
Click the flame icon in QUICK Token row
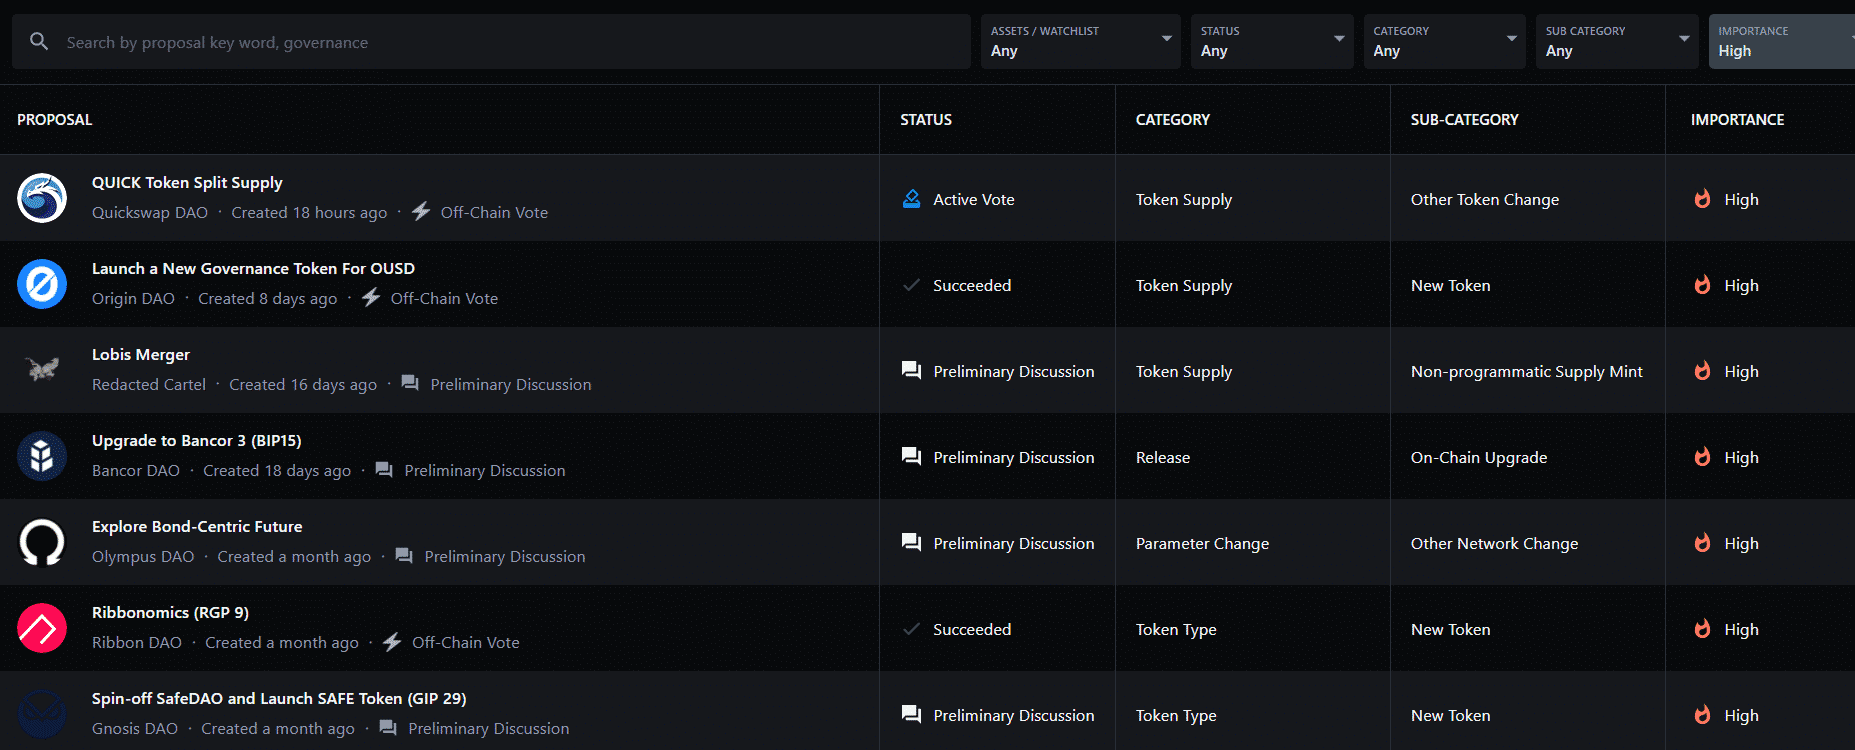[1702, 199]
